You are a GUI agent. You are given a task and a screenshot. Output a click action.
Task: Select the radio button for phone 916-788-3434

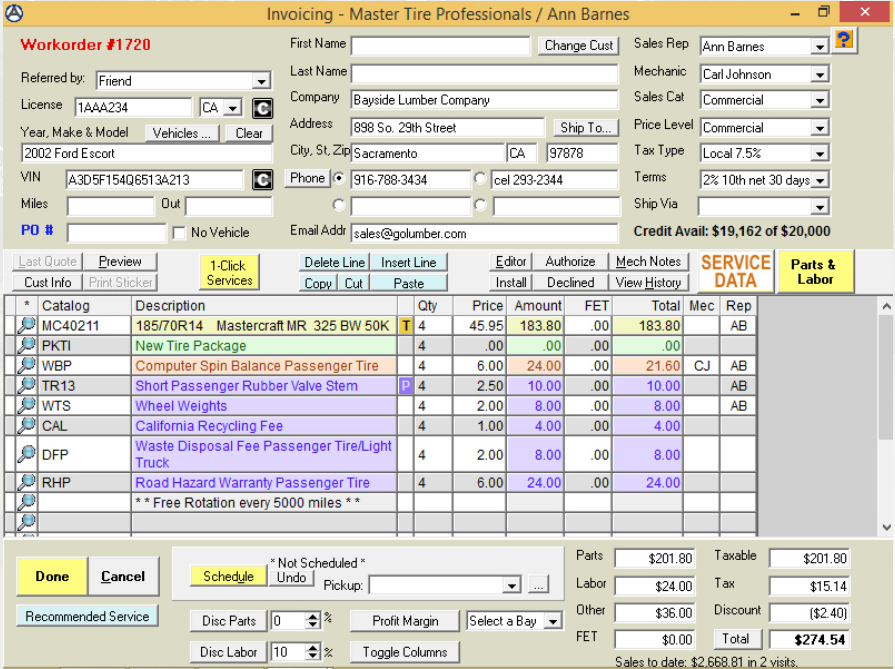click(x=339, y=180)
